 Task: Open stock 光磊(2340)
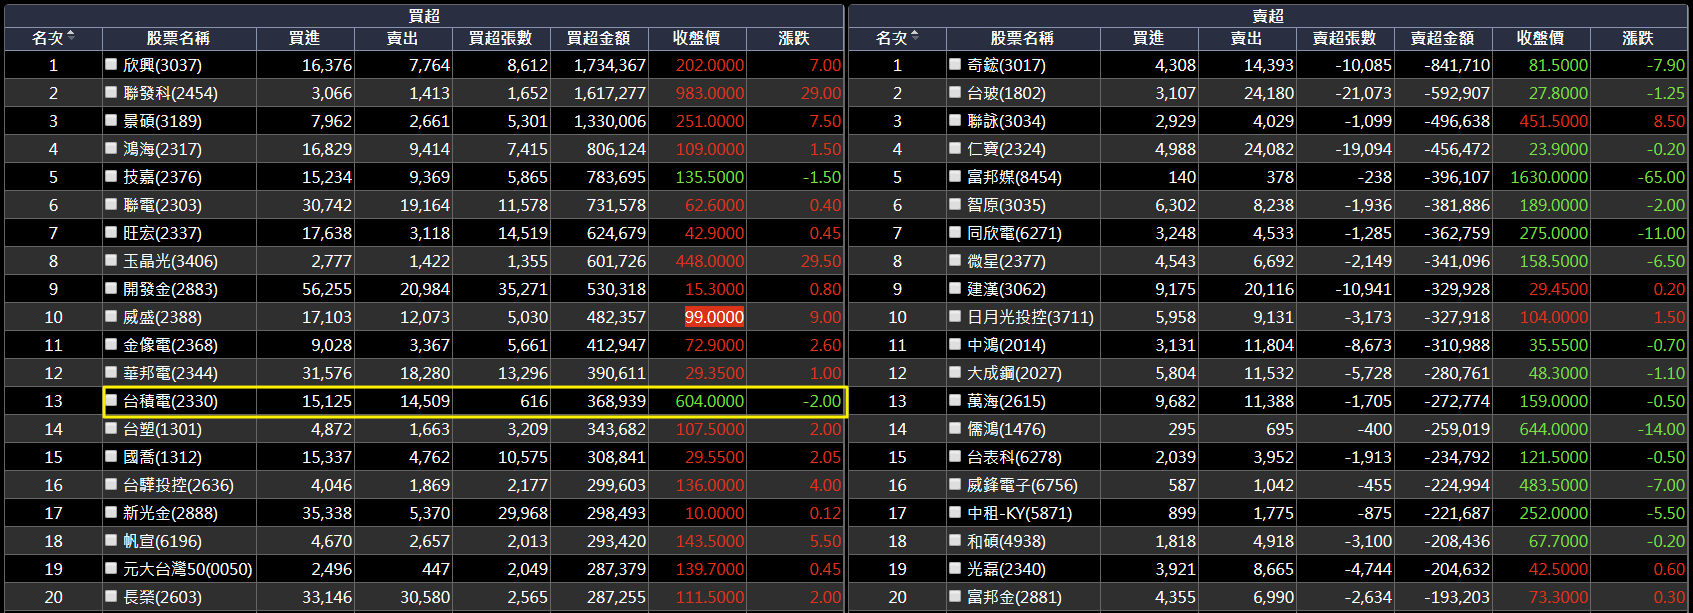coord(1006,569)
